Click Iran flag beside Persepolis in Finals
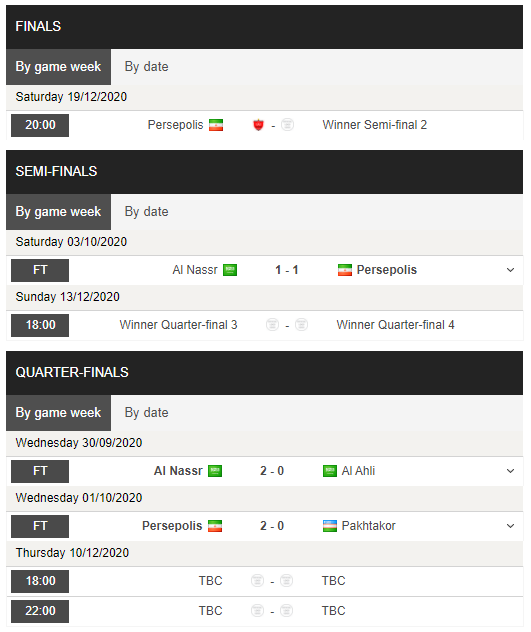 (216, 125)
